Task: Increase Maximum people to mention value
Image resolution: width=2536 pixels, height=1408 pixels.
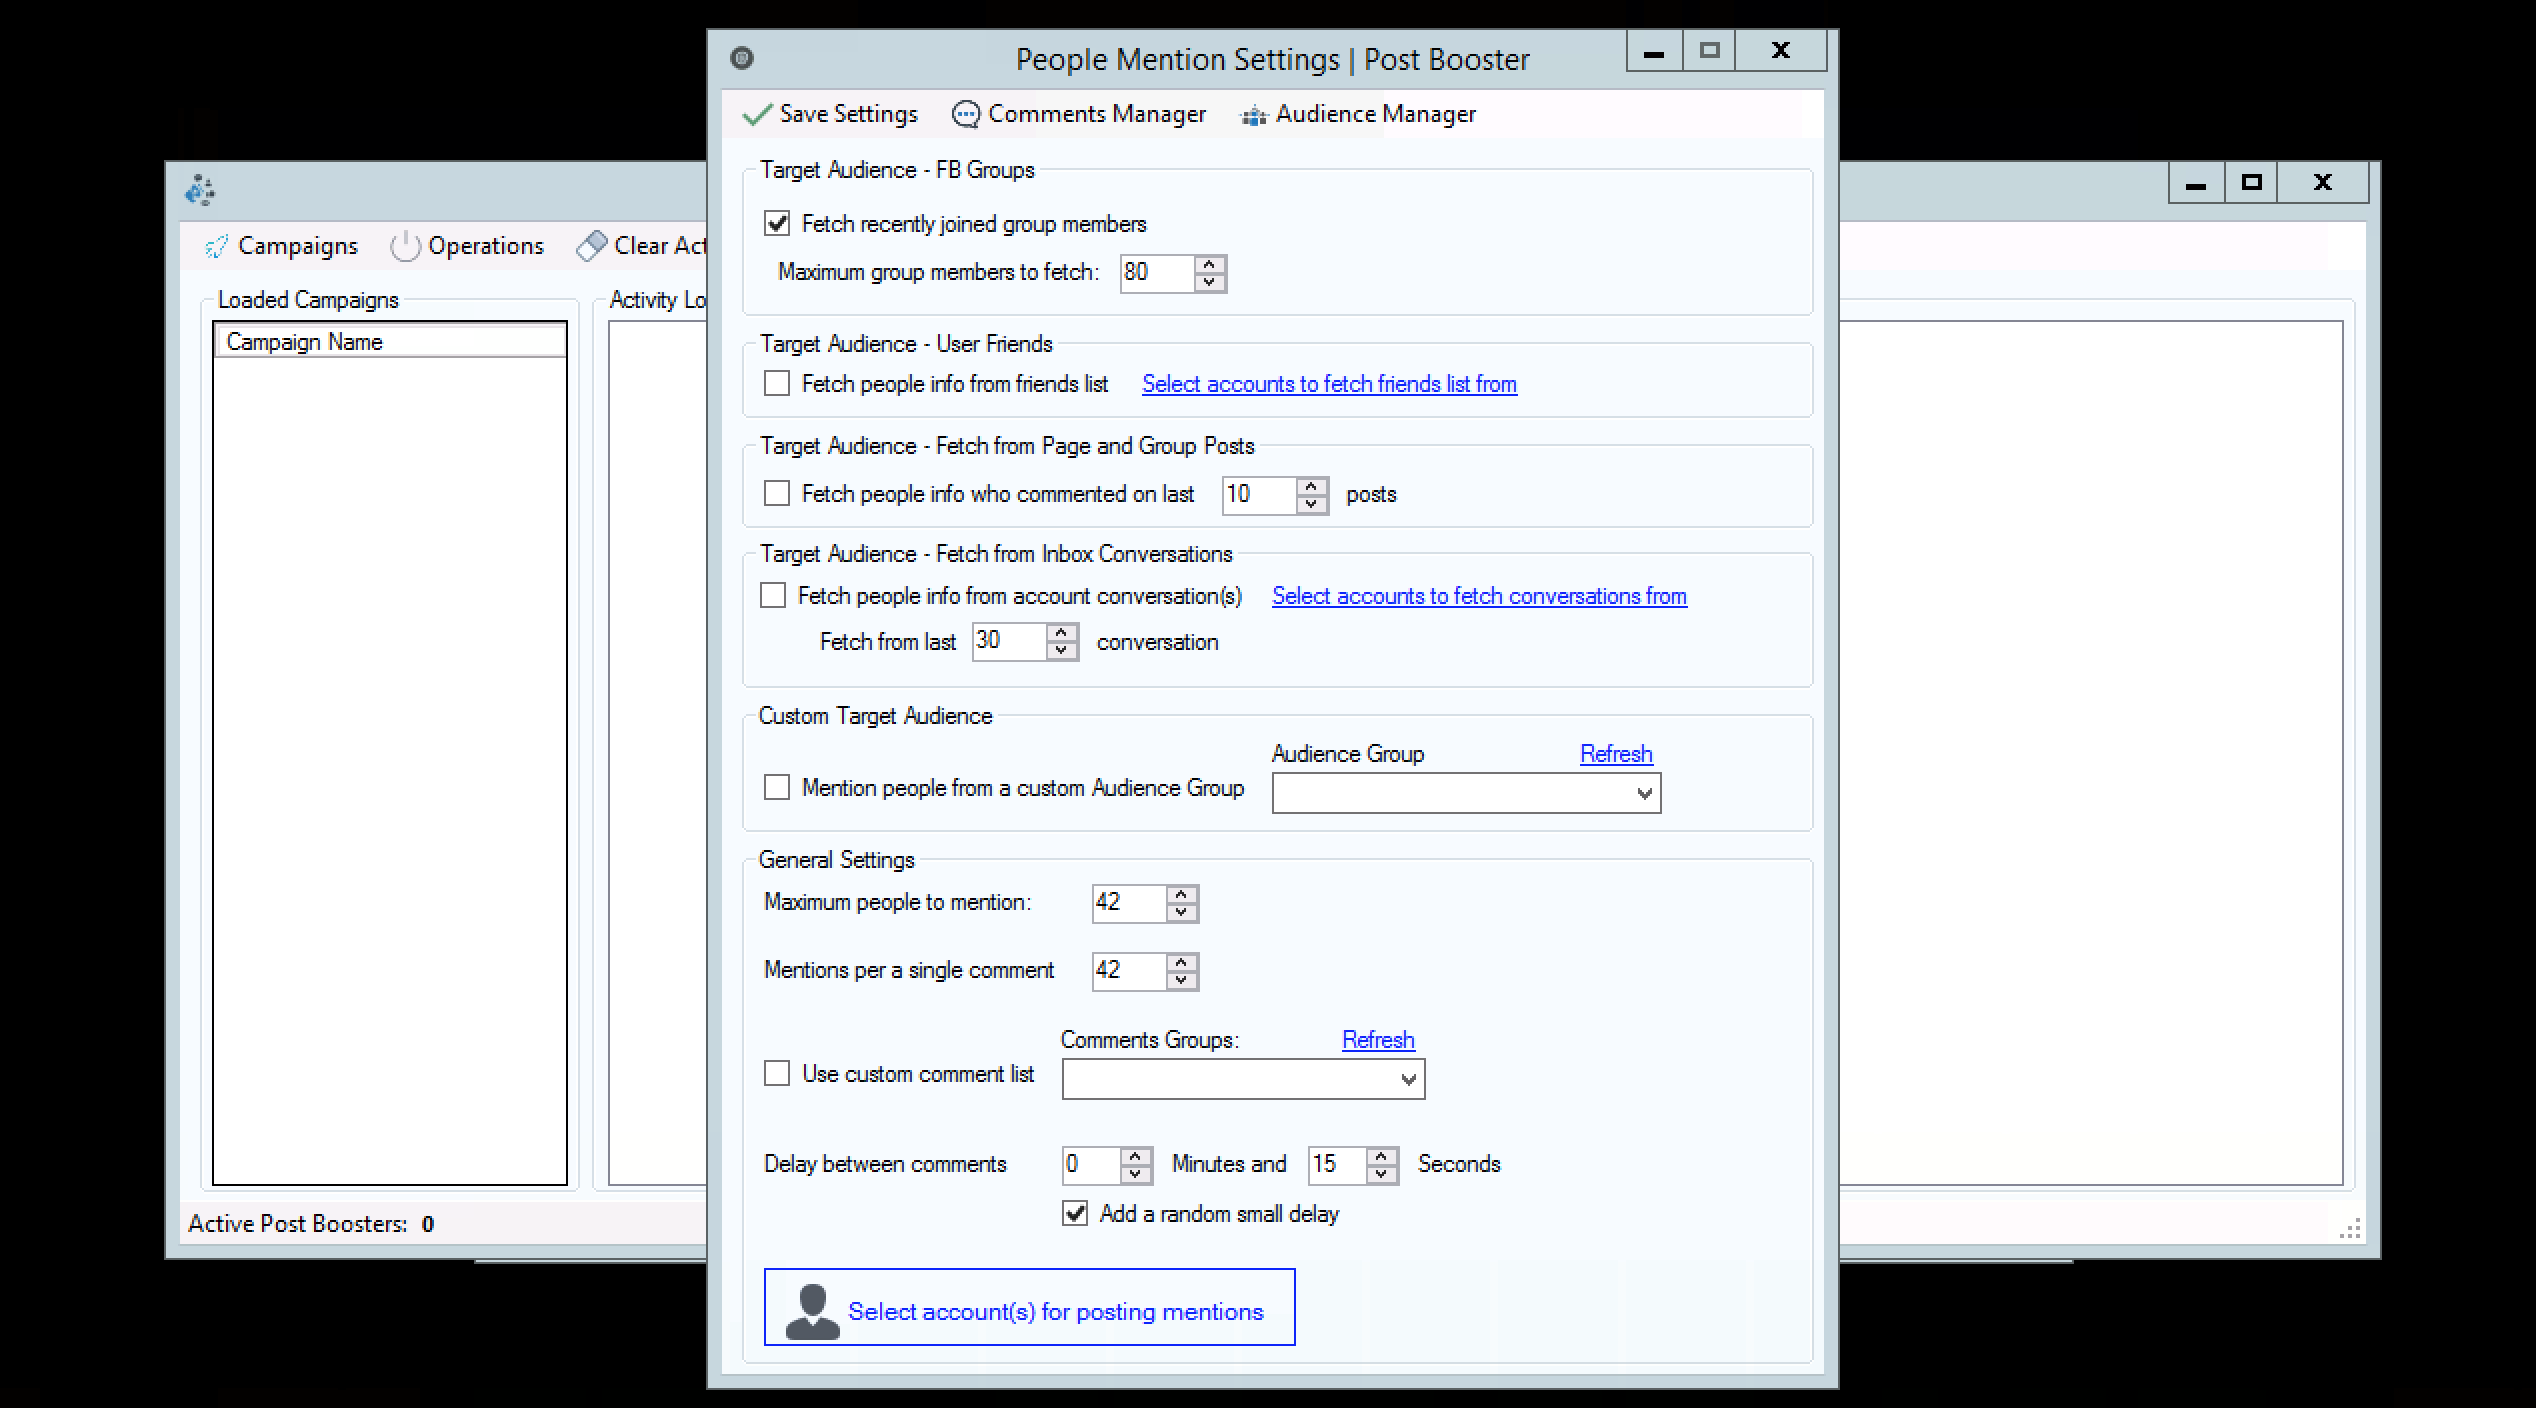Action: coord(1182,895)
